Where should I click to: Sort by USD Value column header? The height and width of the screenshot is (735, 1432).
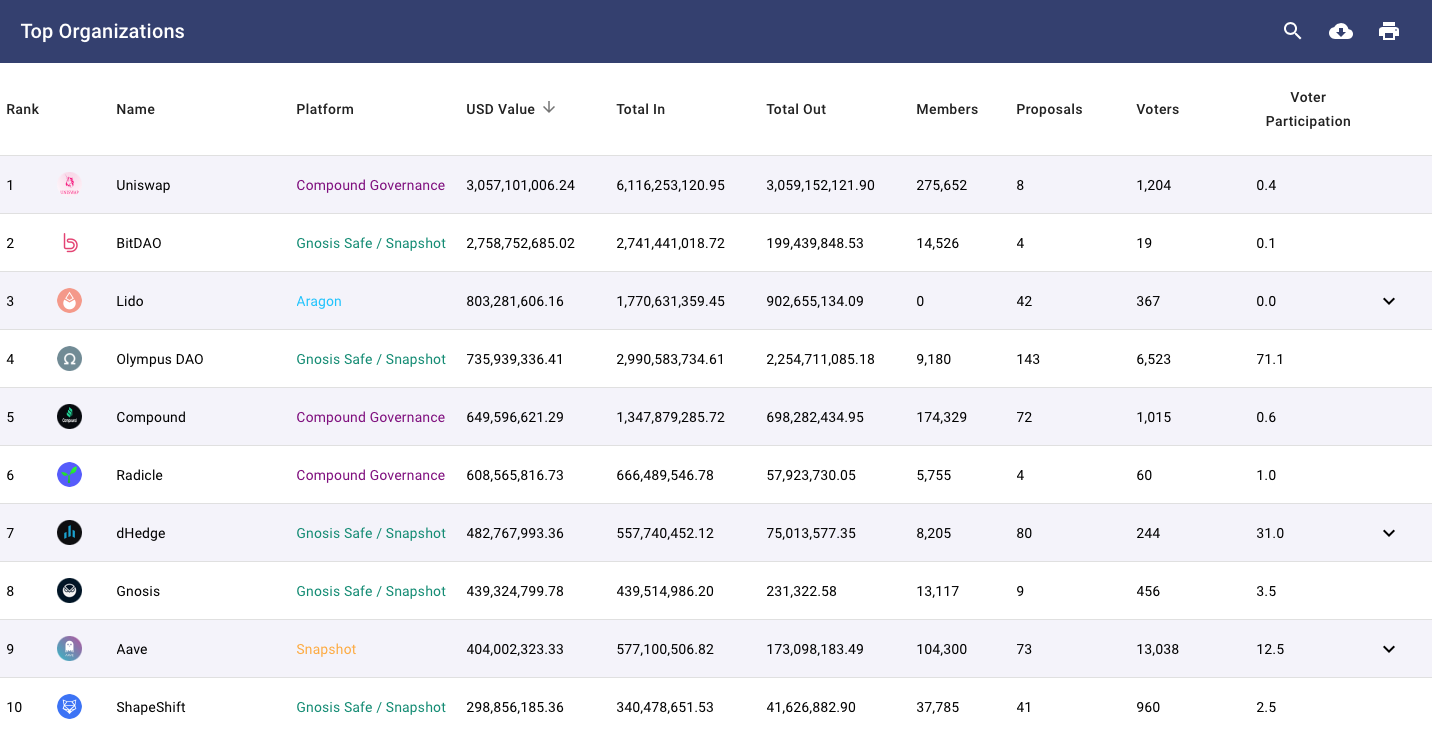click(x=500, y=109)
